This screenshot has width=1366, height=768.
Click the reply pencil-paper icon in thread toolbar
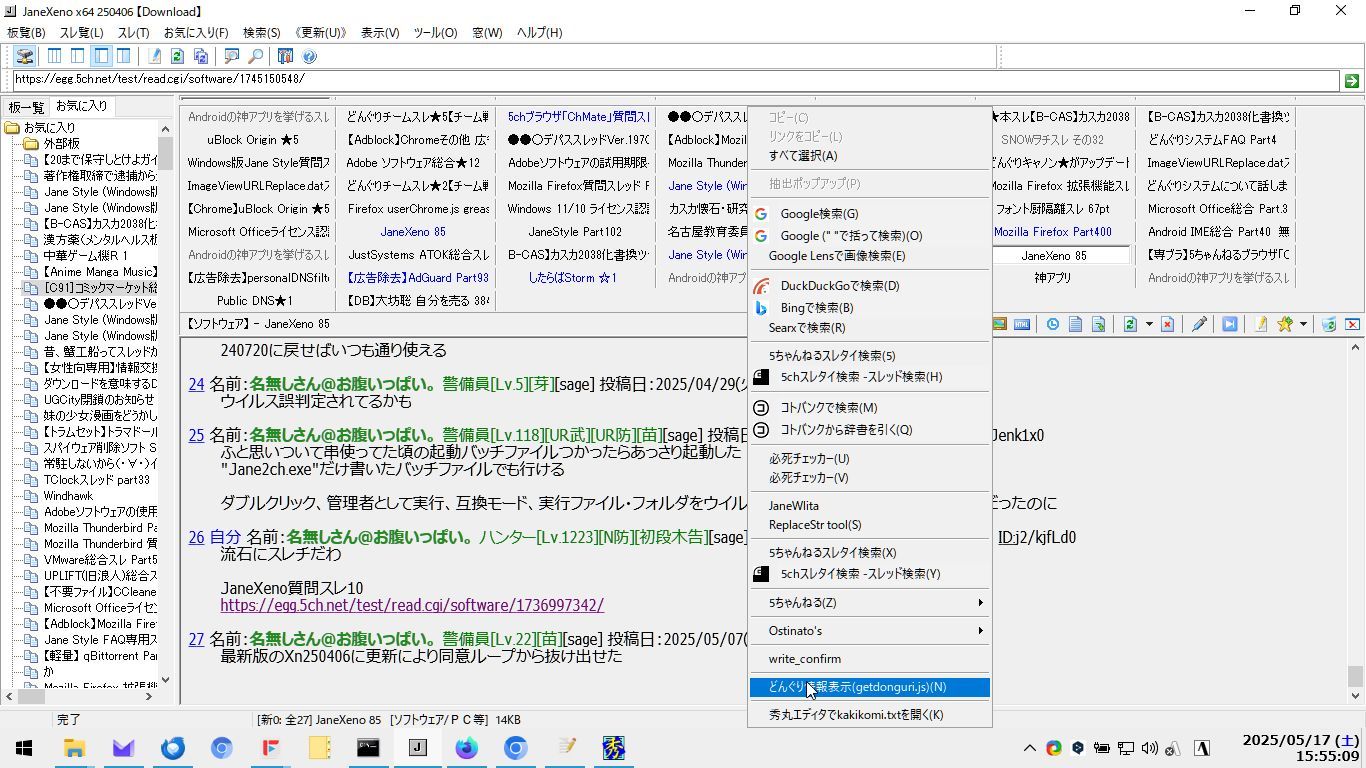point(1261,324)
